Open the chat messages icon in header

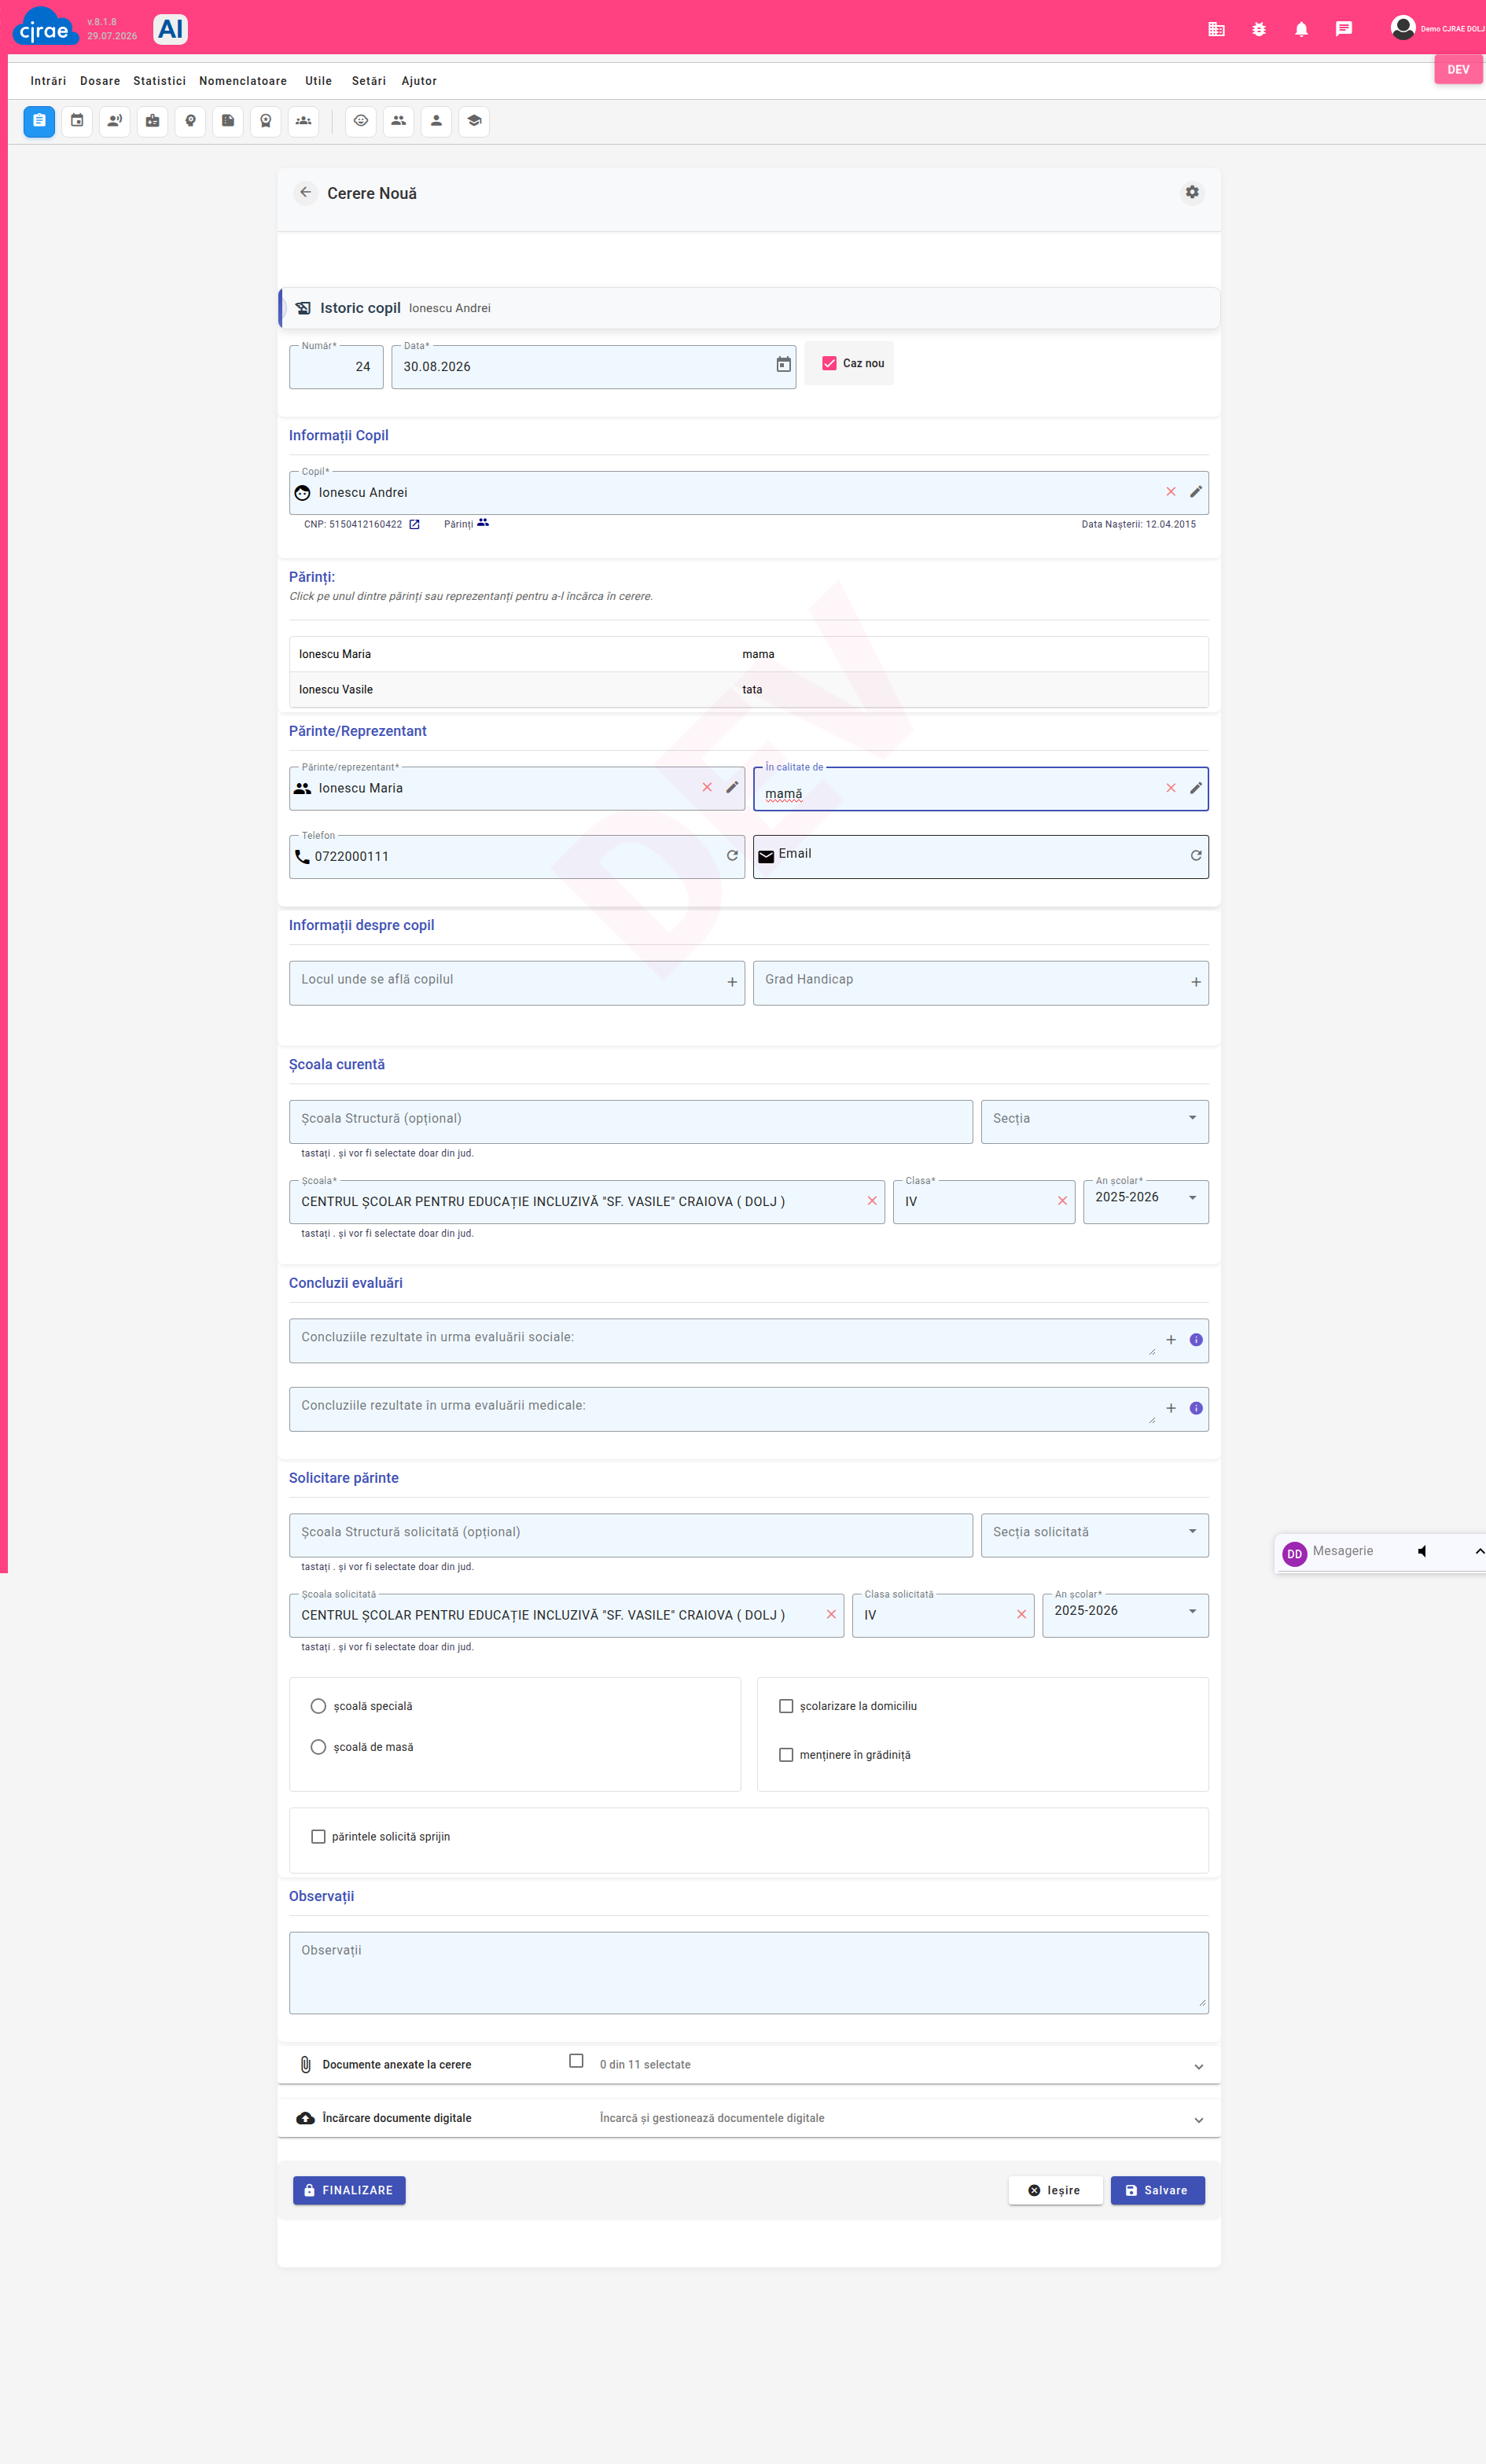pos(1344,29)
